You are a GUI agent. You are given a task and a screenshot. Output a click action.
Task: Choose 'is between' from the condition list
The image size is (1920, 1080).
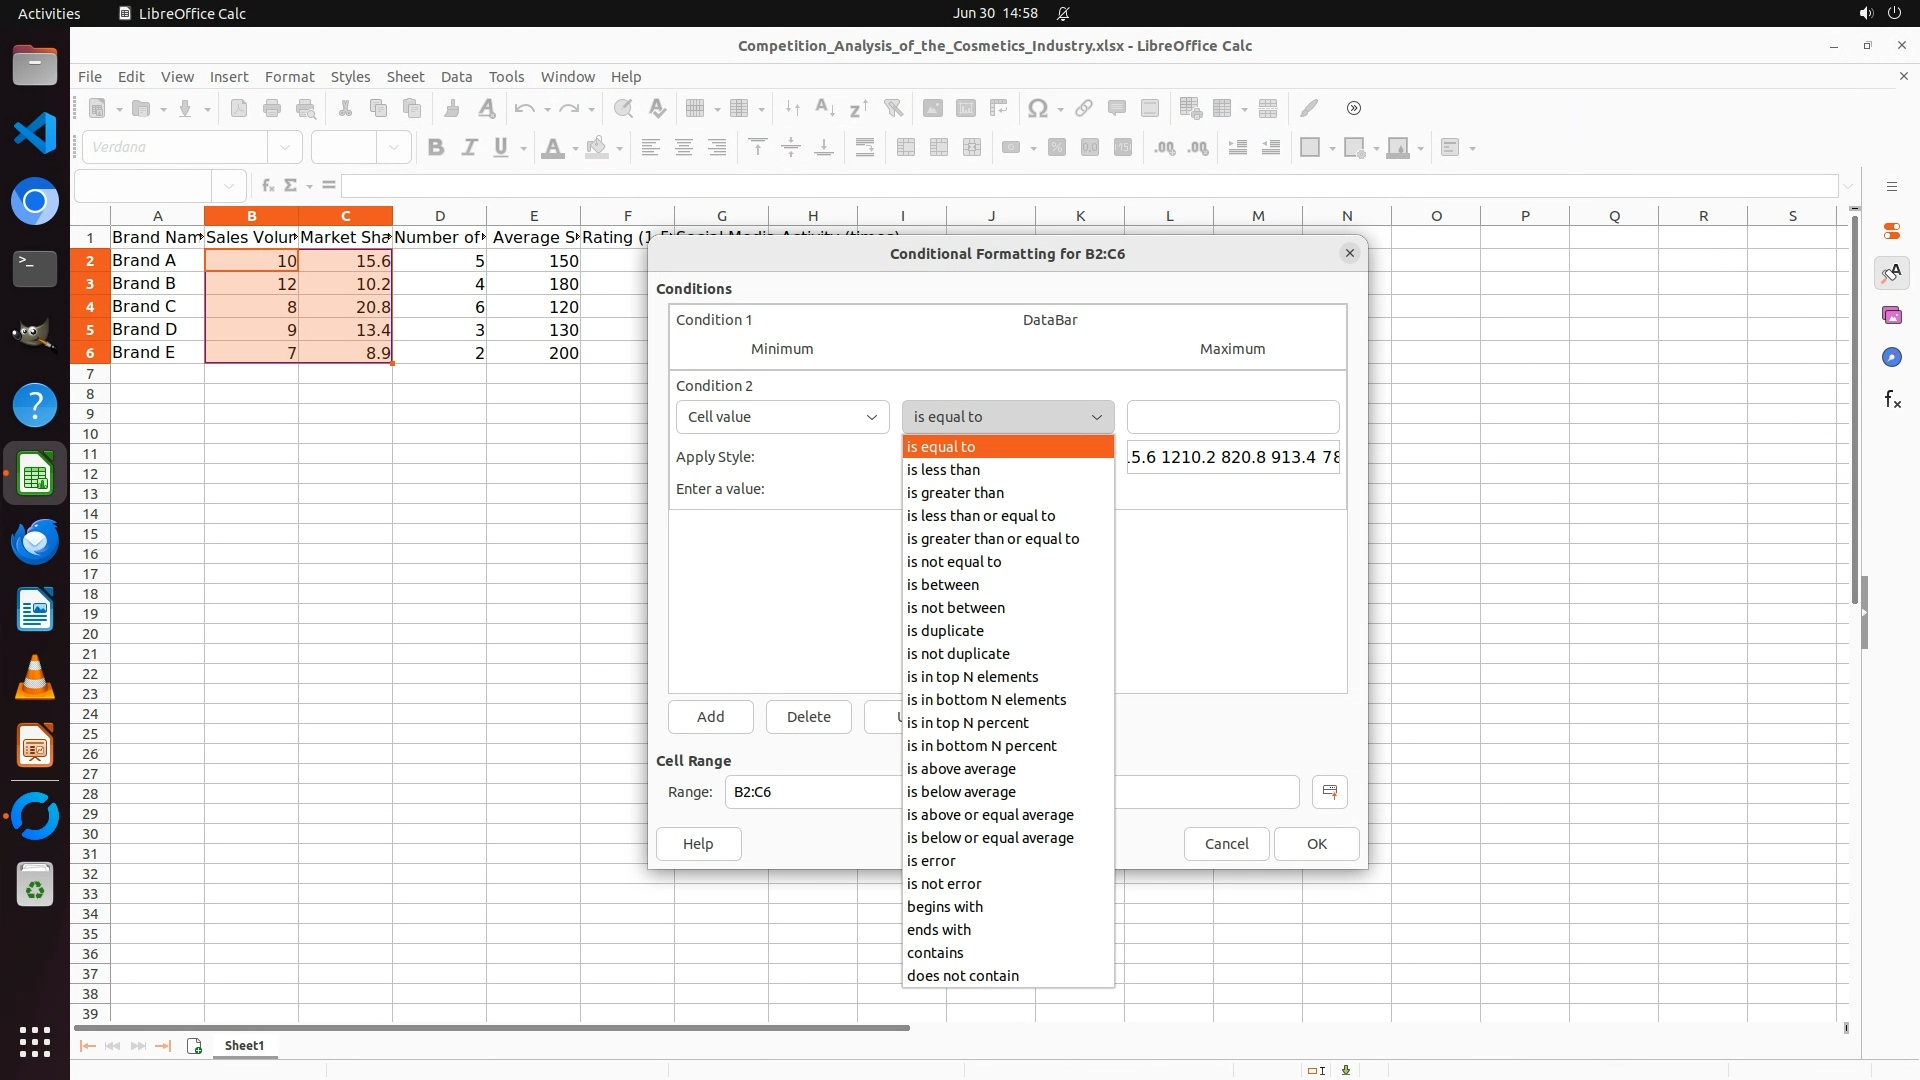click(x=943, y=585)
